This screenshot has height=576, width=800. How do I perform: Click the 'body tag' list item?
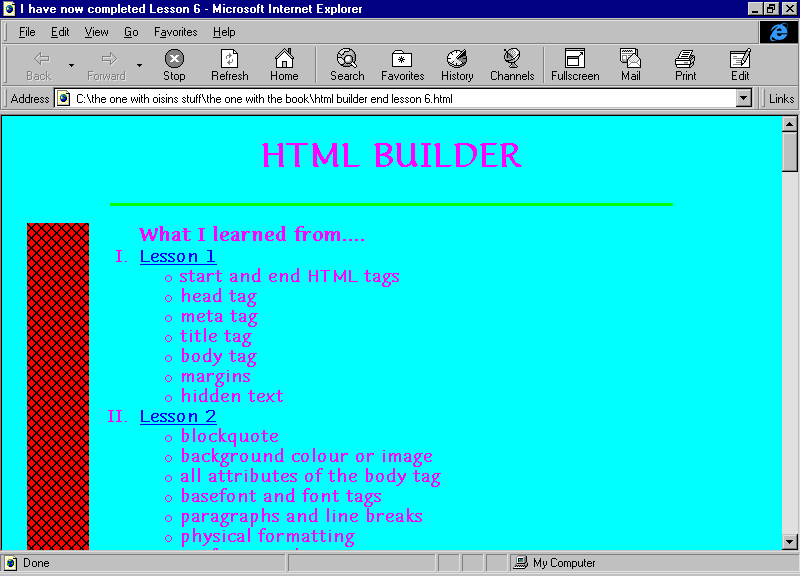[x=218, y=356]
